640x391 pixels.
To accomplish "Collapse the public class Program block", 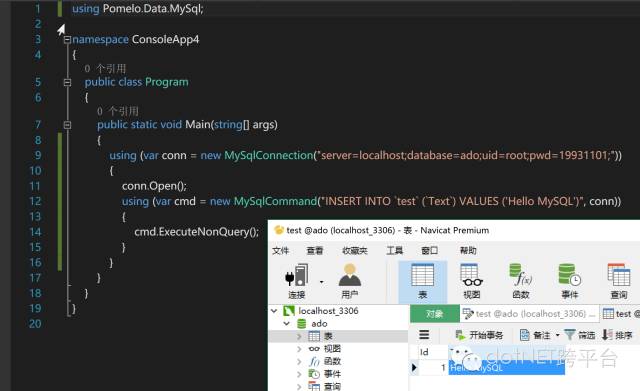I will [x=67, y=82].
